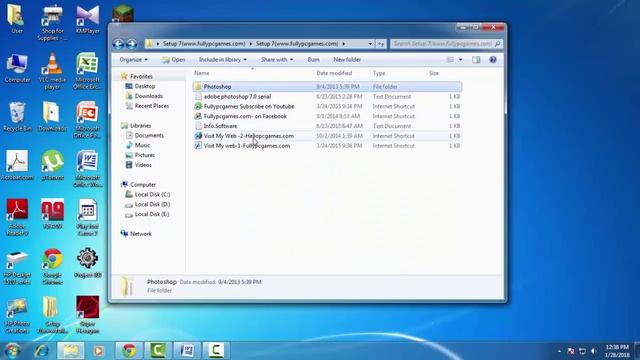Select the gear-shaped desktop icon

87,263
